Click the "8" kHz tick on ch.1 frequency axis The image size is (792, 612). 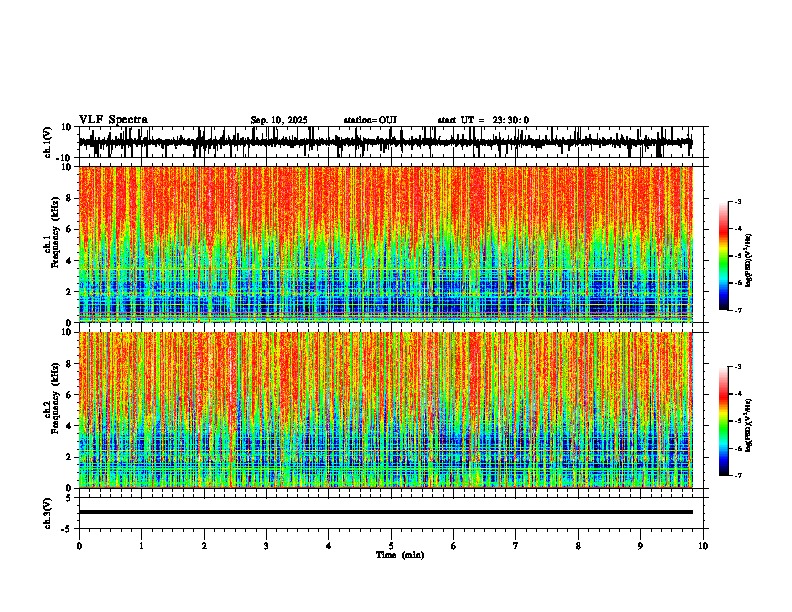click(70, 198)
